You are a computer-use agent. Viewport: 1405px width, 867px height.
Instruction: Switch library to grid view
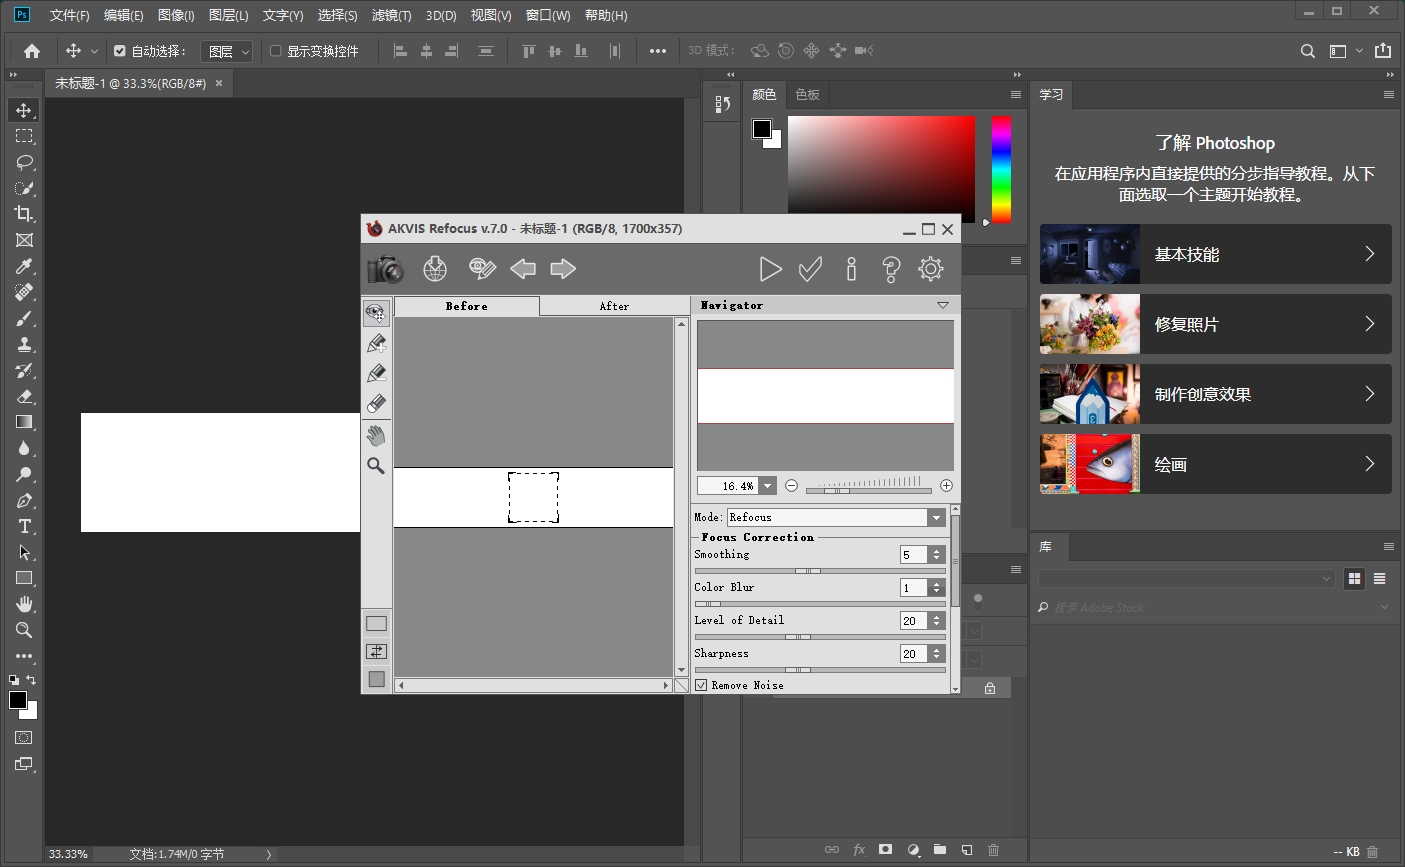1355,578
